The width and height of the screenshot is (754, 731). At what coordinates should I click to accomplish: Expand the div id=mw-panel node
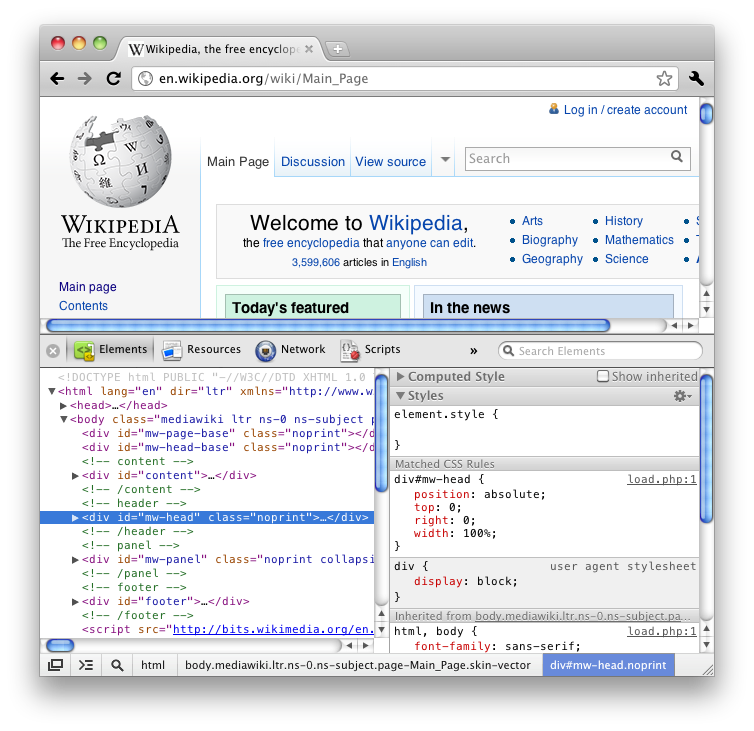click(75, 560)
